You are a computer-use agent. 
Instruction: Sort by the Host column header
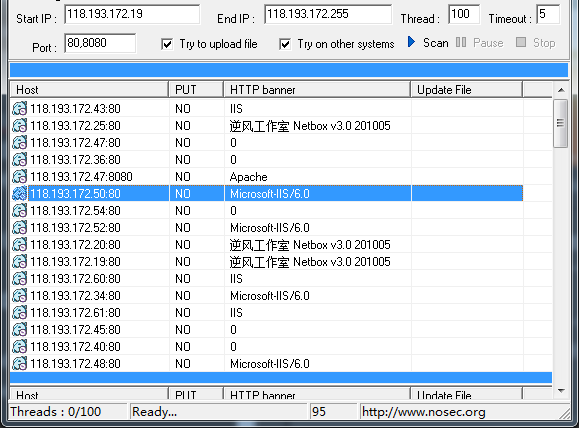pos(89,90)
